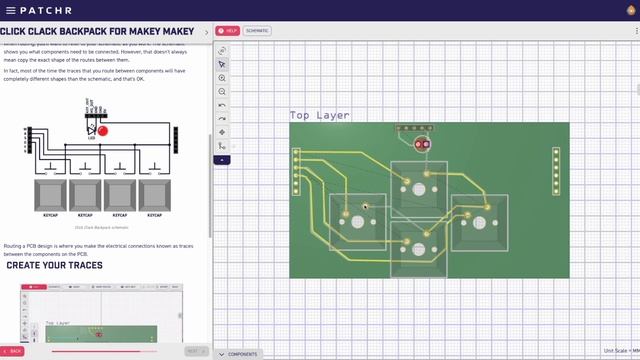Select the rightmost key switch footprint

[x=480, y=223]
